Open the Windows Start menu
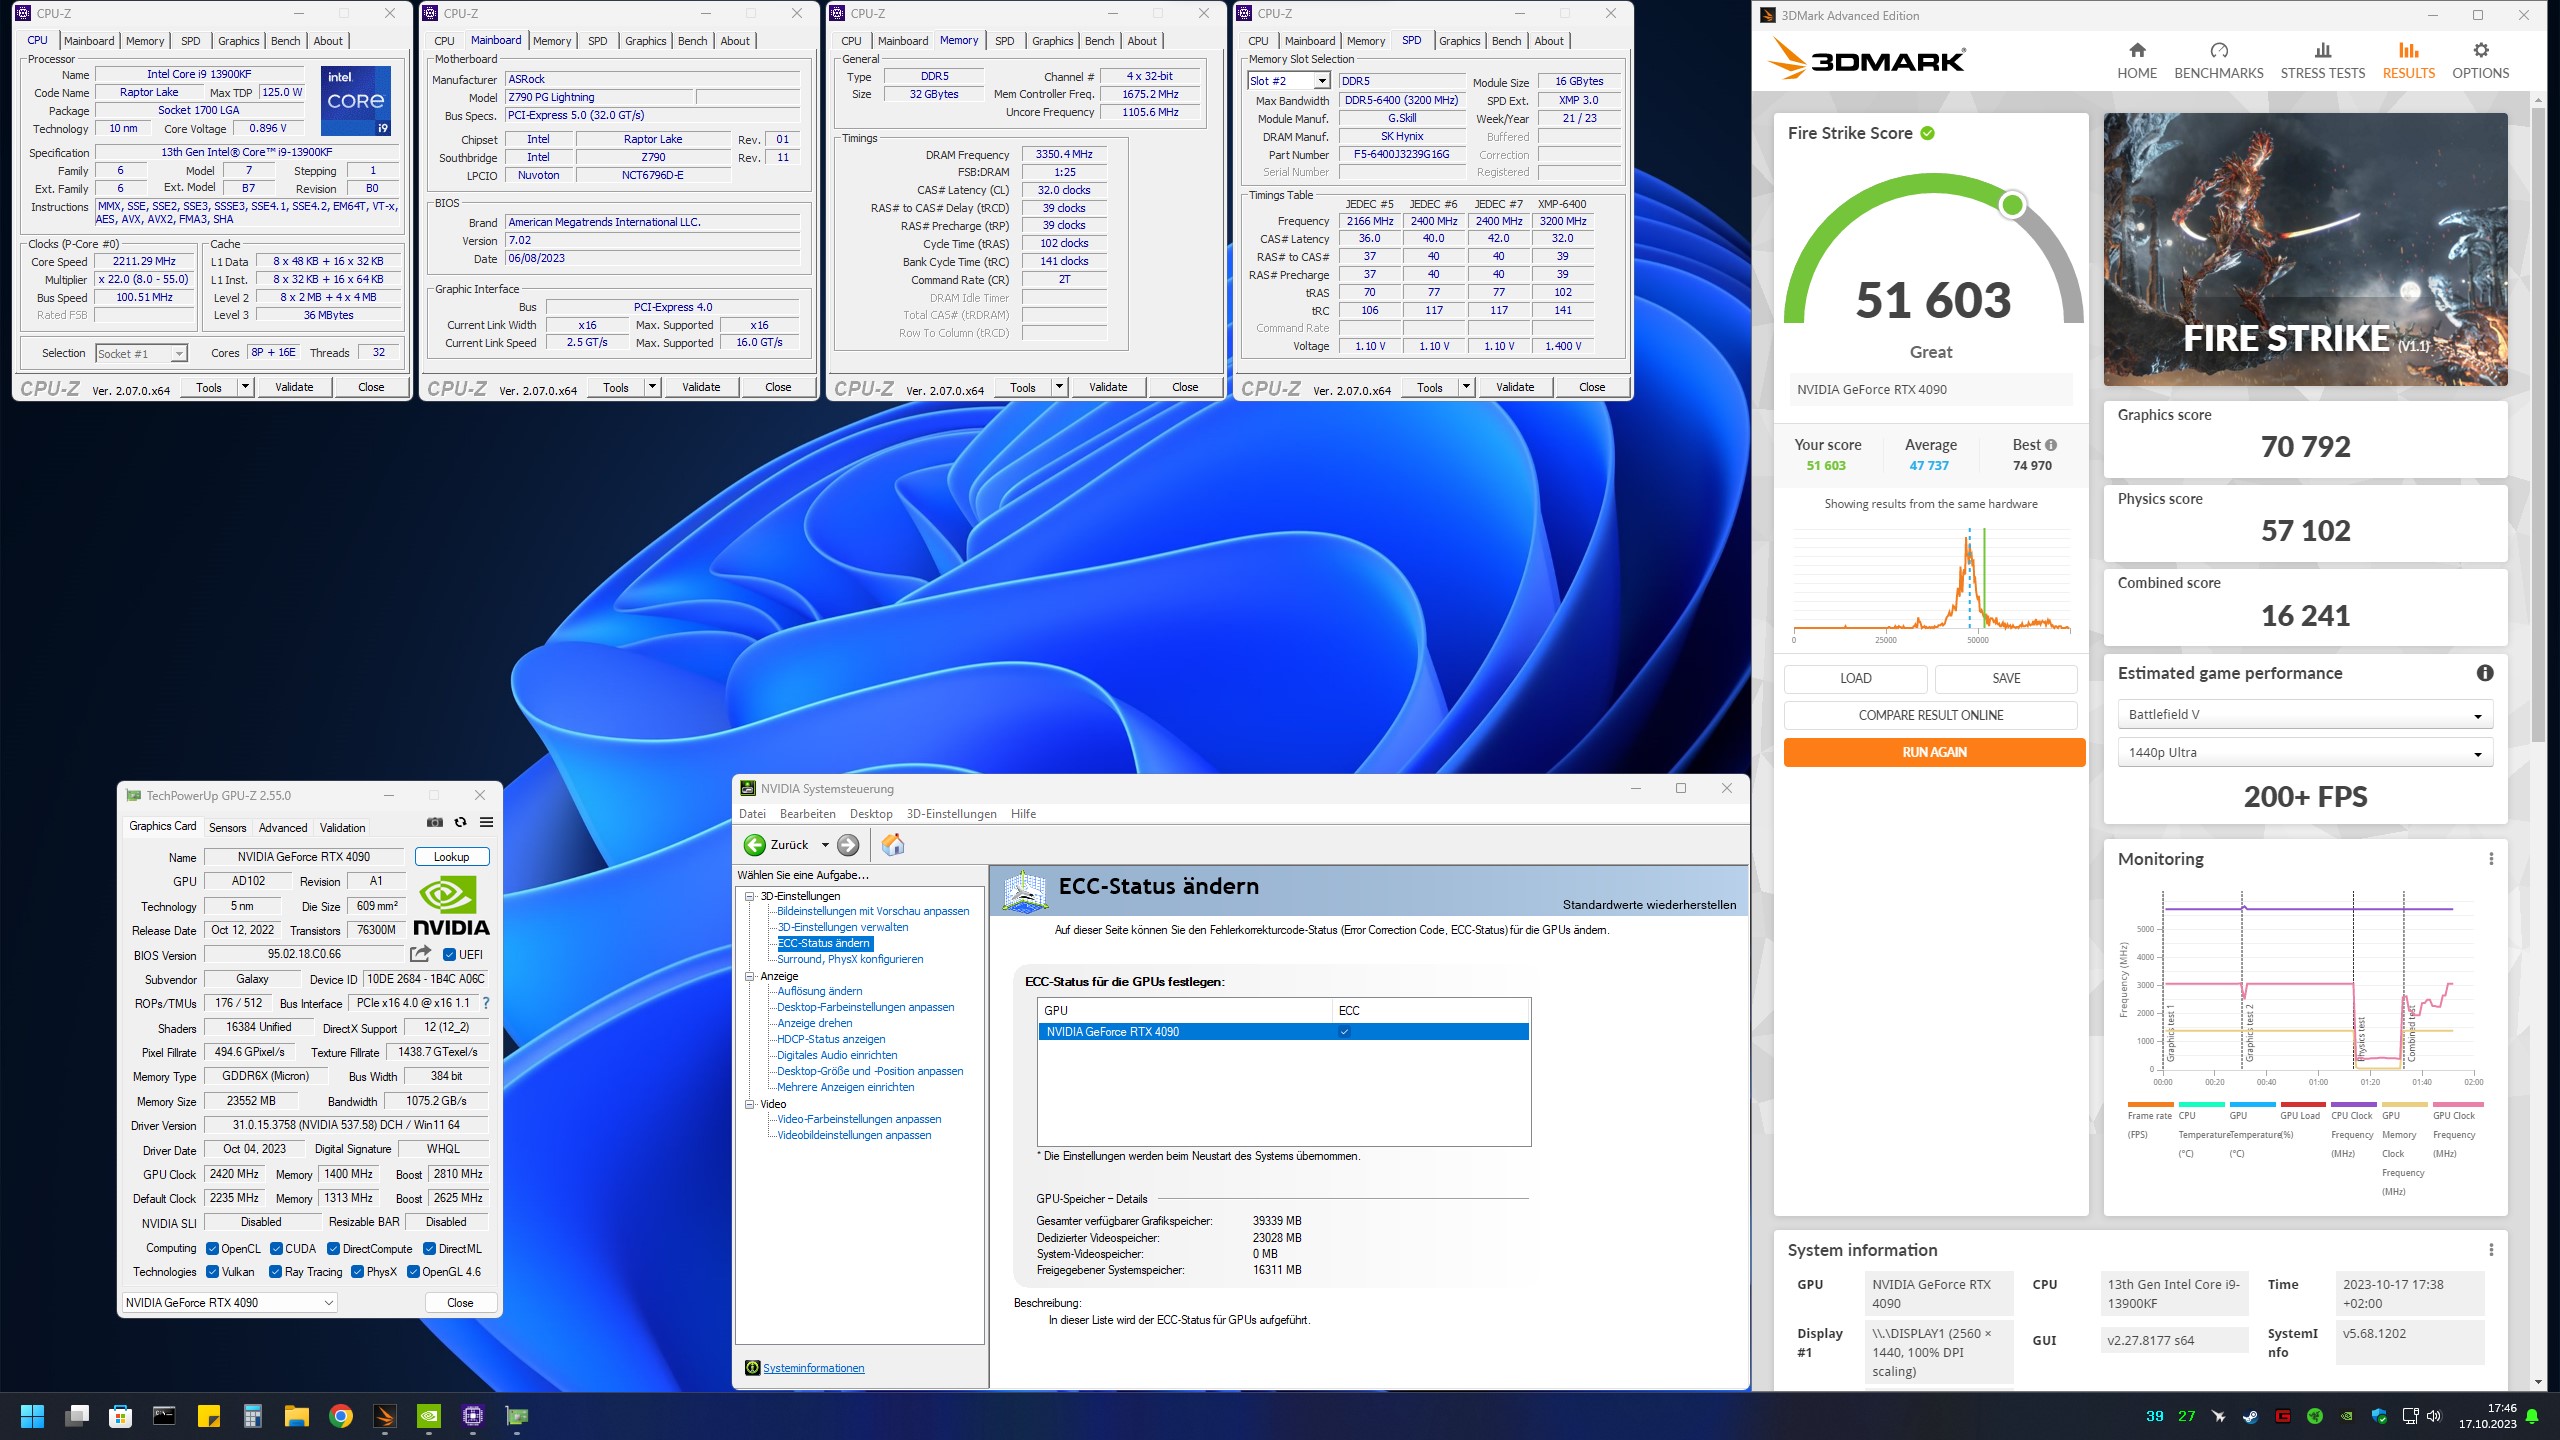 32,1416
